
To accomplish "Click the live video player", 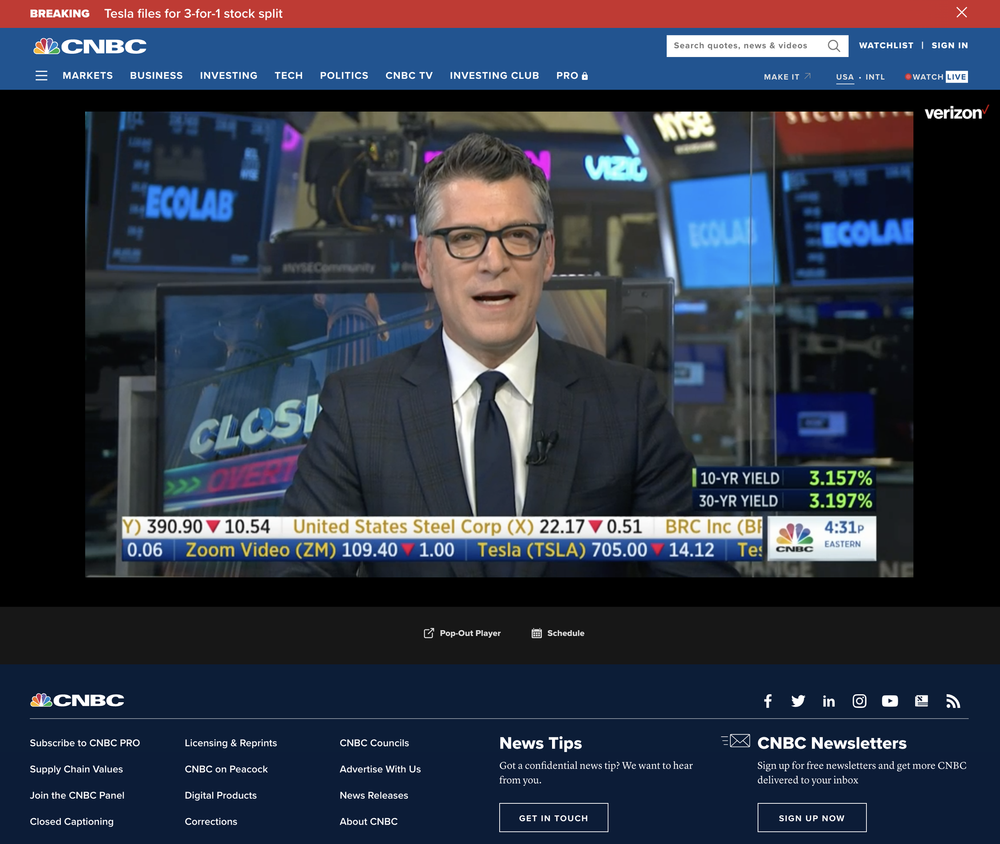I will pos(499,344).
